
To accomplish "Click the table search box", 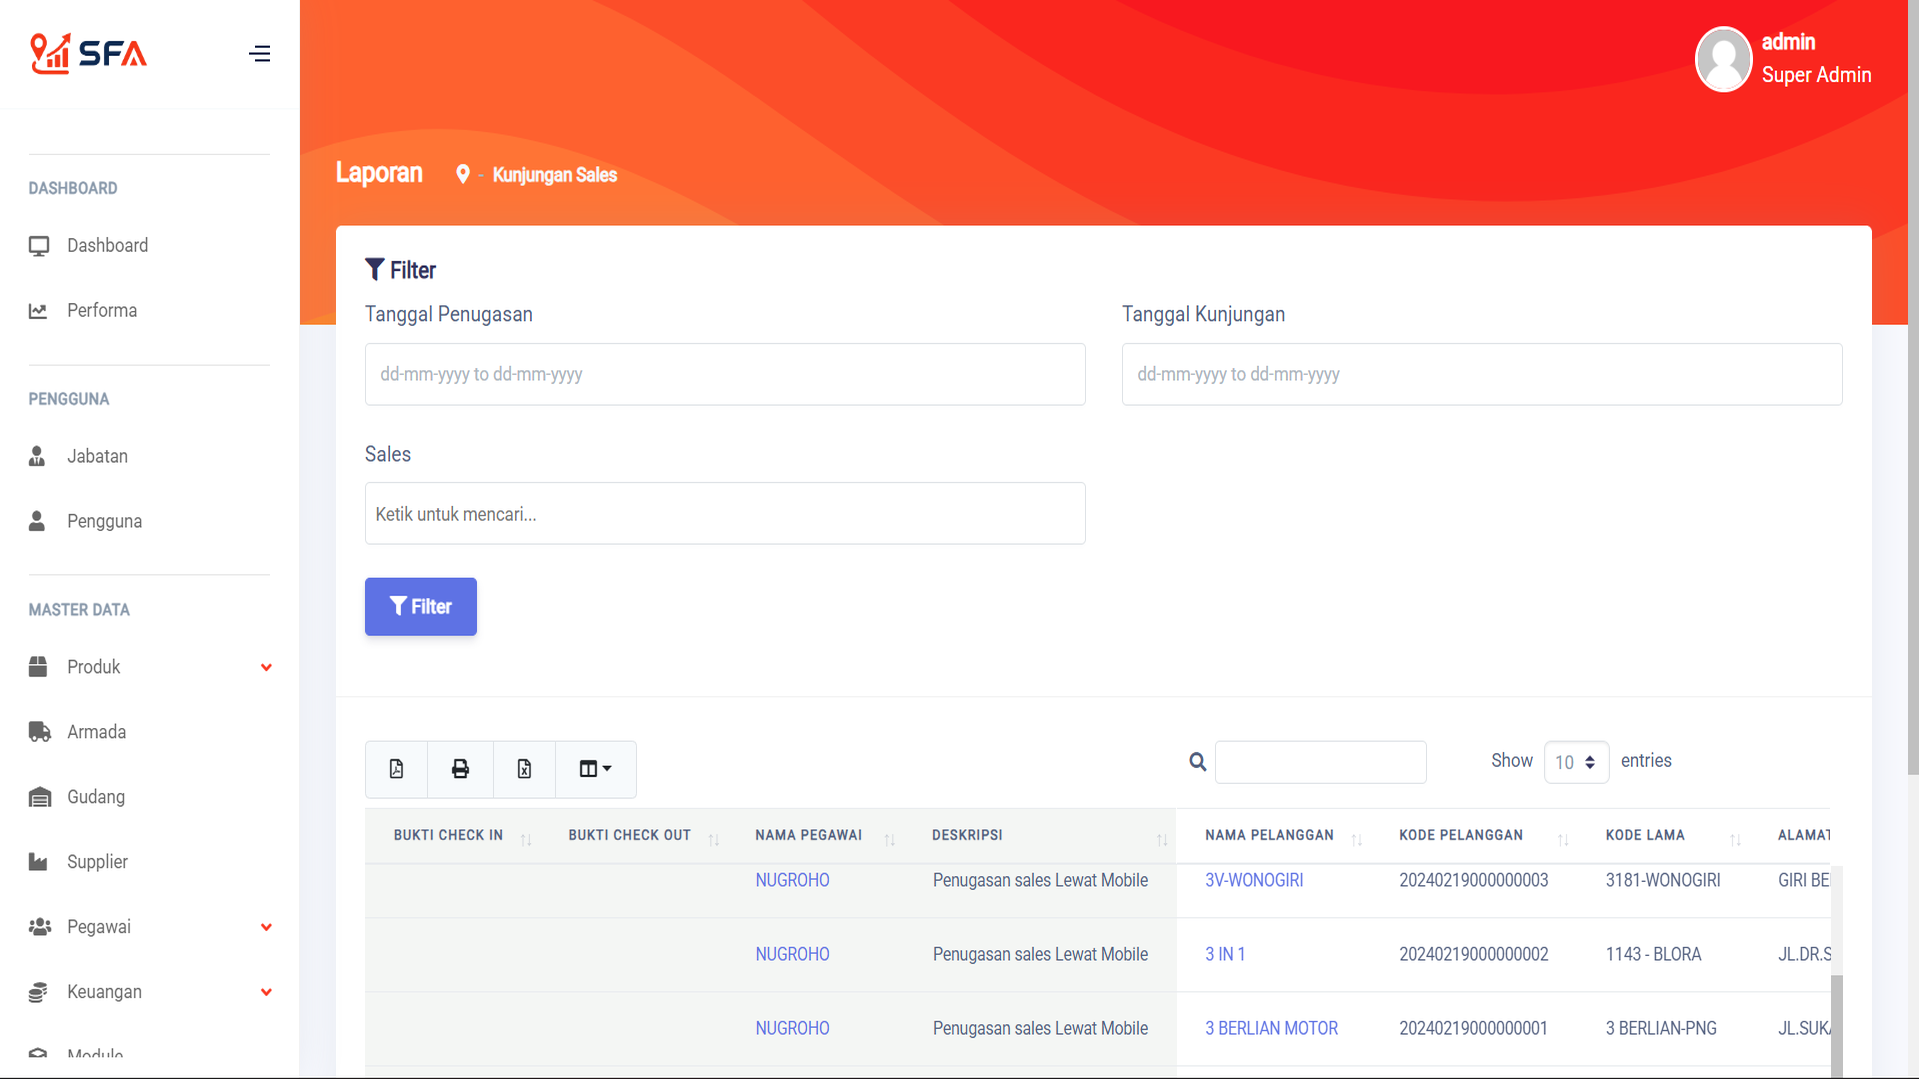I will point(1320,762).
